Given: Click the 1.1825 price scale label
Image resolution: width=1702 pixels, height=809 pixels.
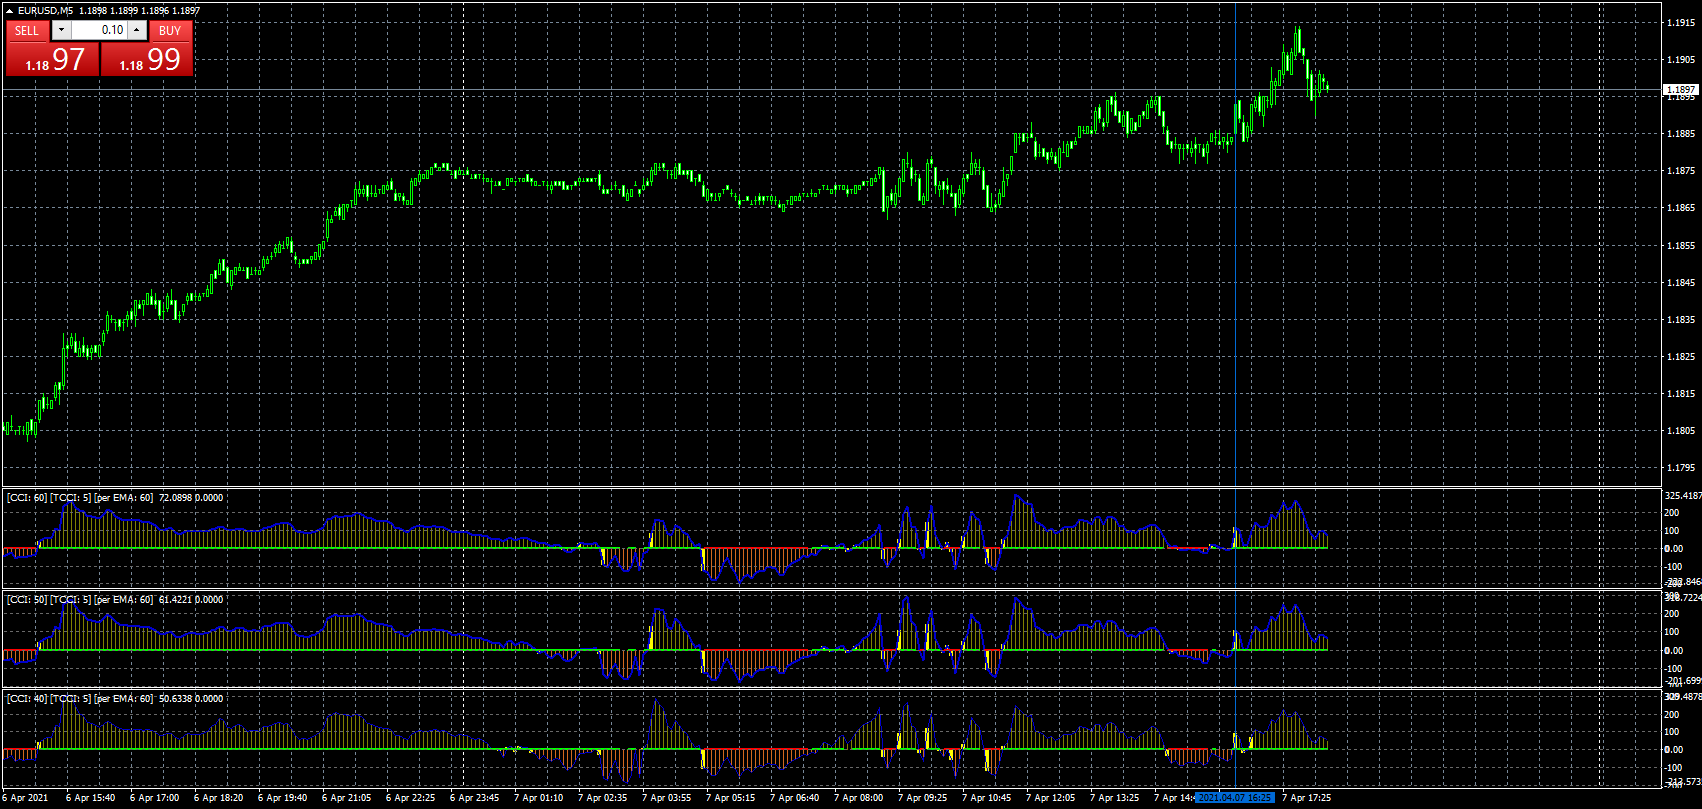Looking at the screenshot, I should coord(1681,356).
